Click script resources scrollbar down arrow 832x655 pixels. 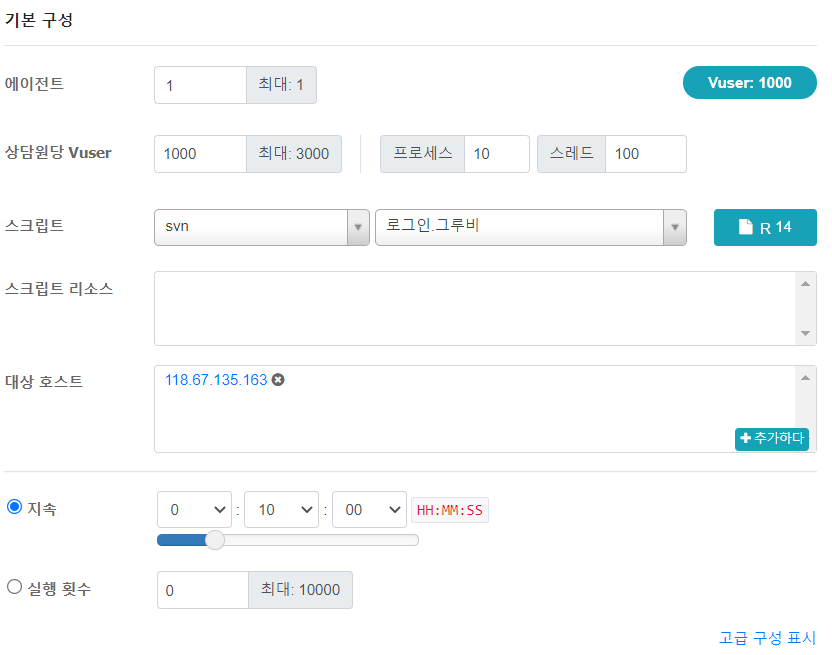click(x=805, y=333)
